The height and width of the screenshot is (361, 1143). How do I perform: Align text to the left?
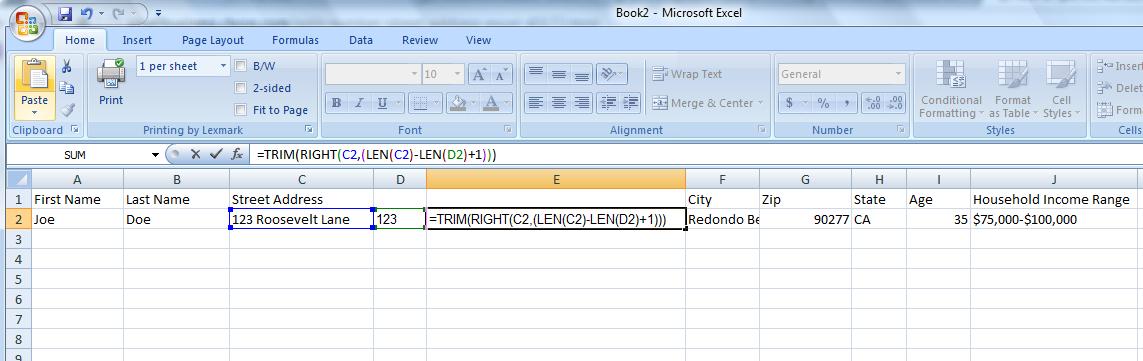click(x=536, y=104)
